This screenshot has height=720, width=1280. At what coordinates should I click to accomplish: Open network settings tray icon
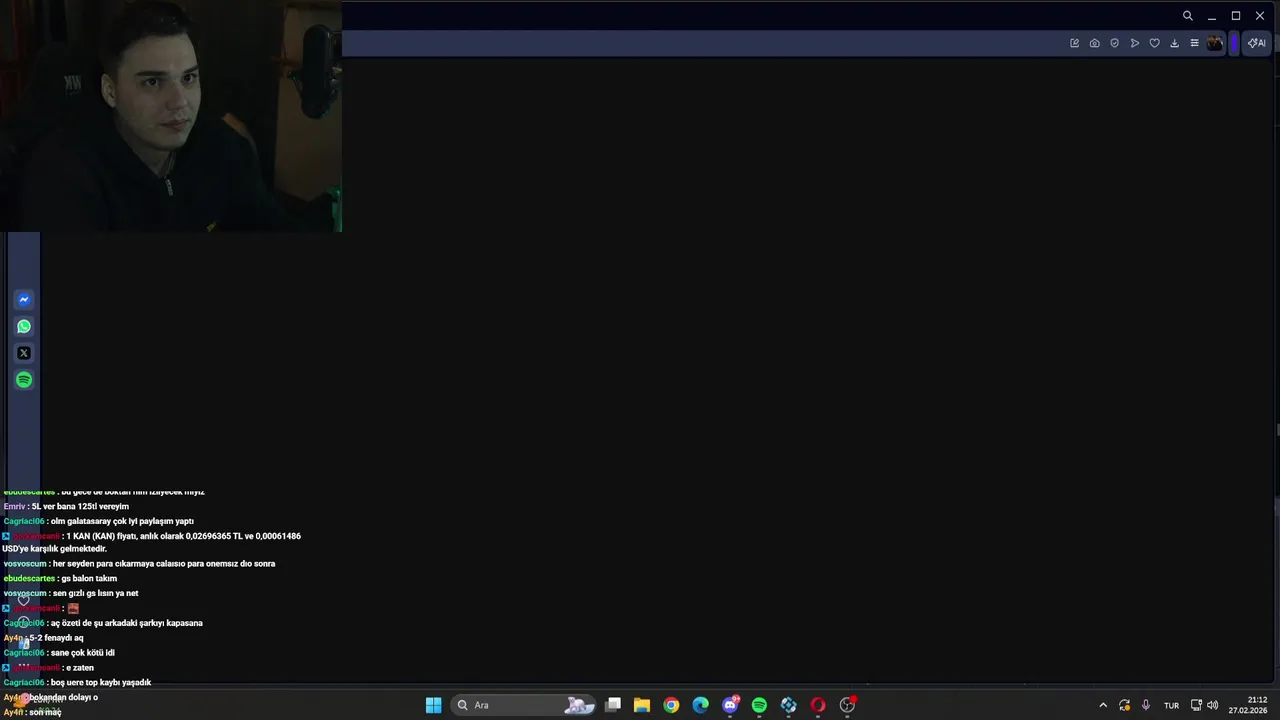[x=1196, y=705]
